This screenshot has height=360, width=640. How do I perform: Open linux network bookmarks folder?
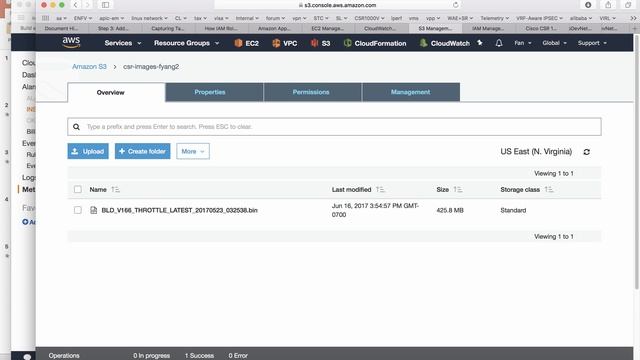tap(149, 18)
